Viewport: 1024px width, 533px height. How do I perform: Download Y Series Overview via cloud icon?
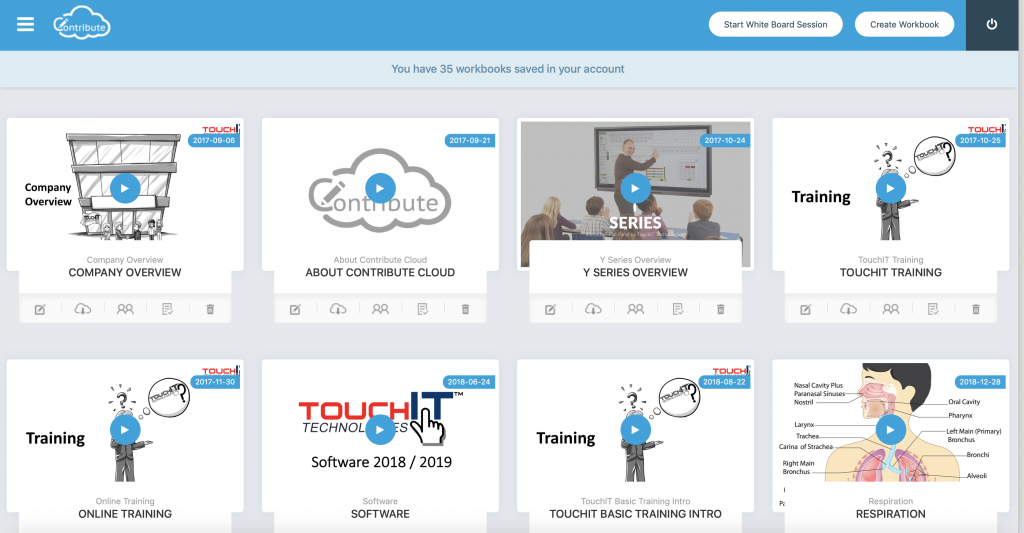[x=593, y=309]
